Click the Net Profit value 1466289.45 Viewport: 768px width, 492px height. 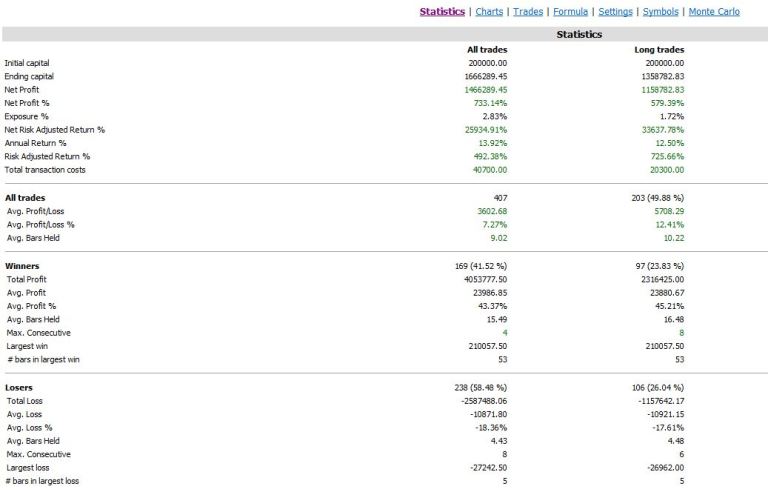pos(485,90)
